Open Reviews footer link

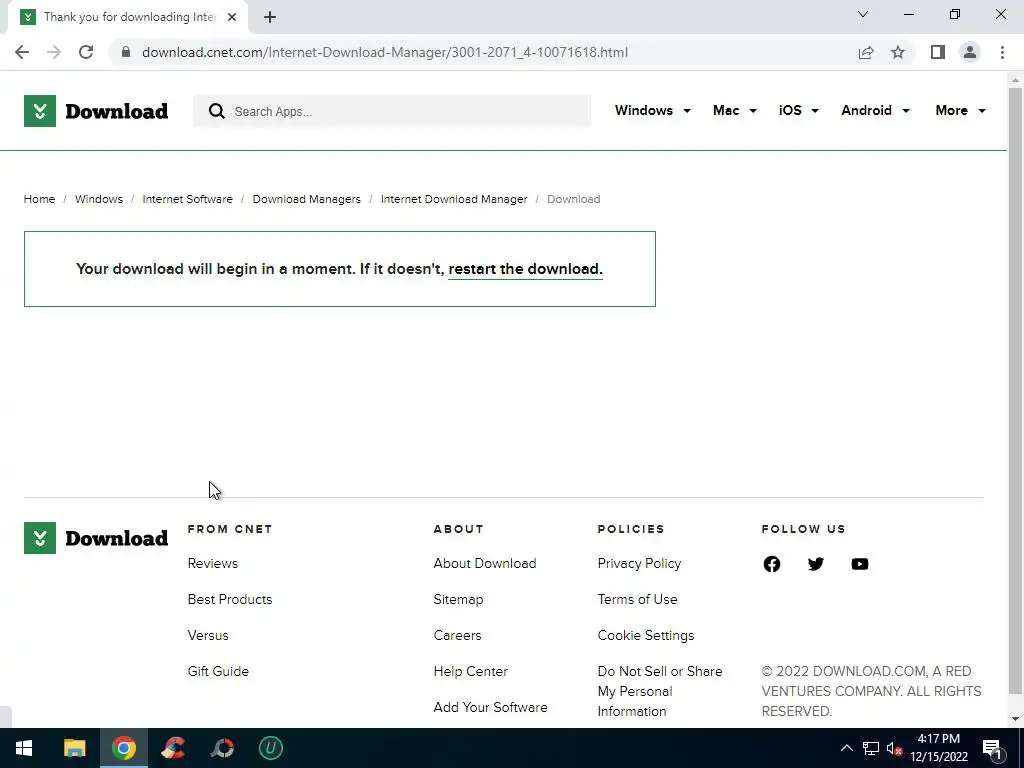pyautogui.click(x=213, y=564)
